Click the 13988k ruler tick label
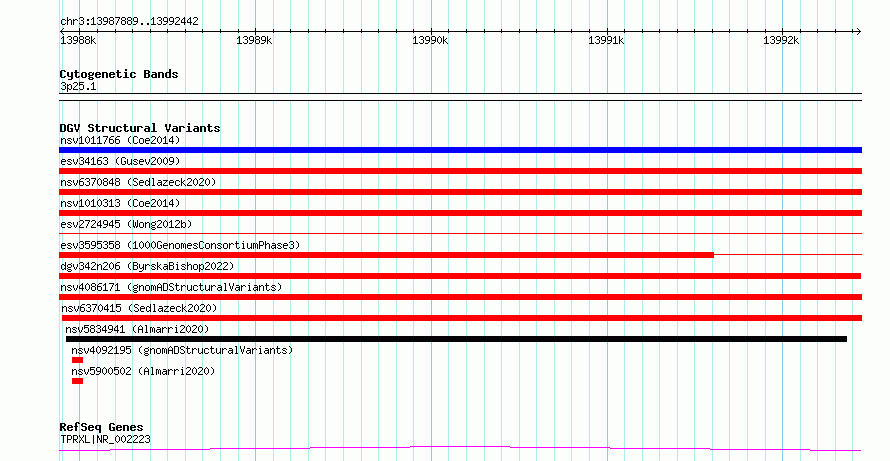This screenshot has width=890, height=461. 78,40
